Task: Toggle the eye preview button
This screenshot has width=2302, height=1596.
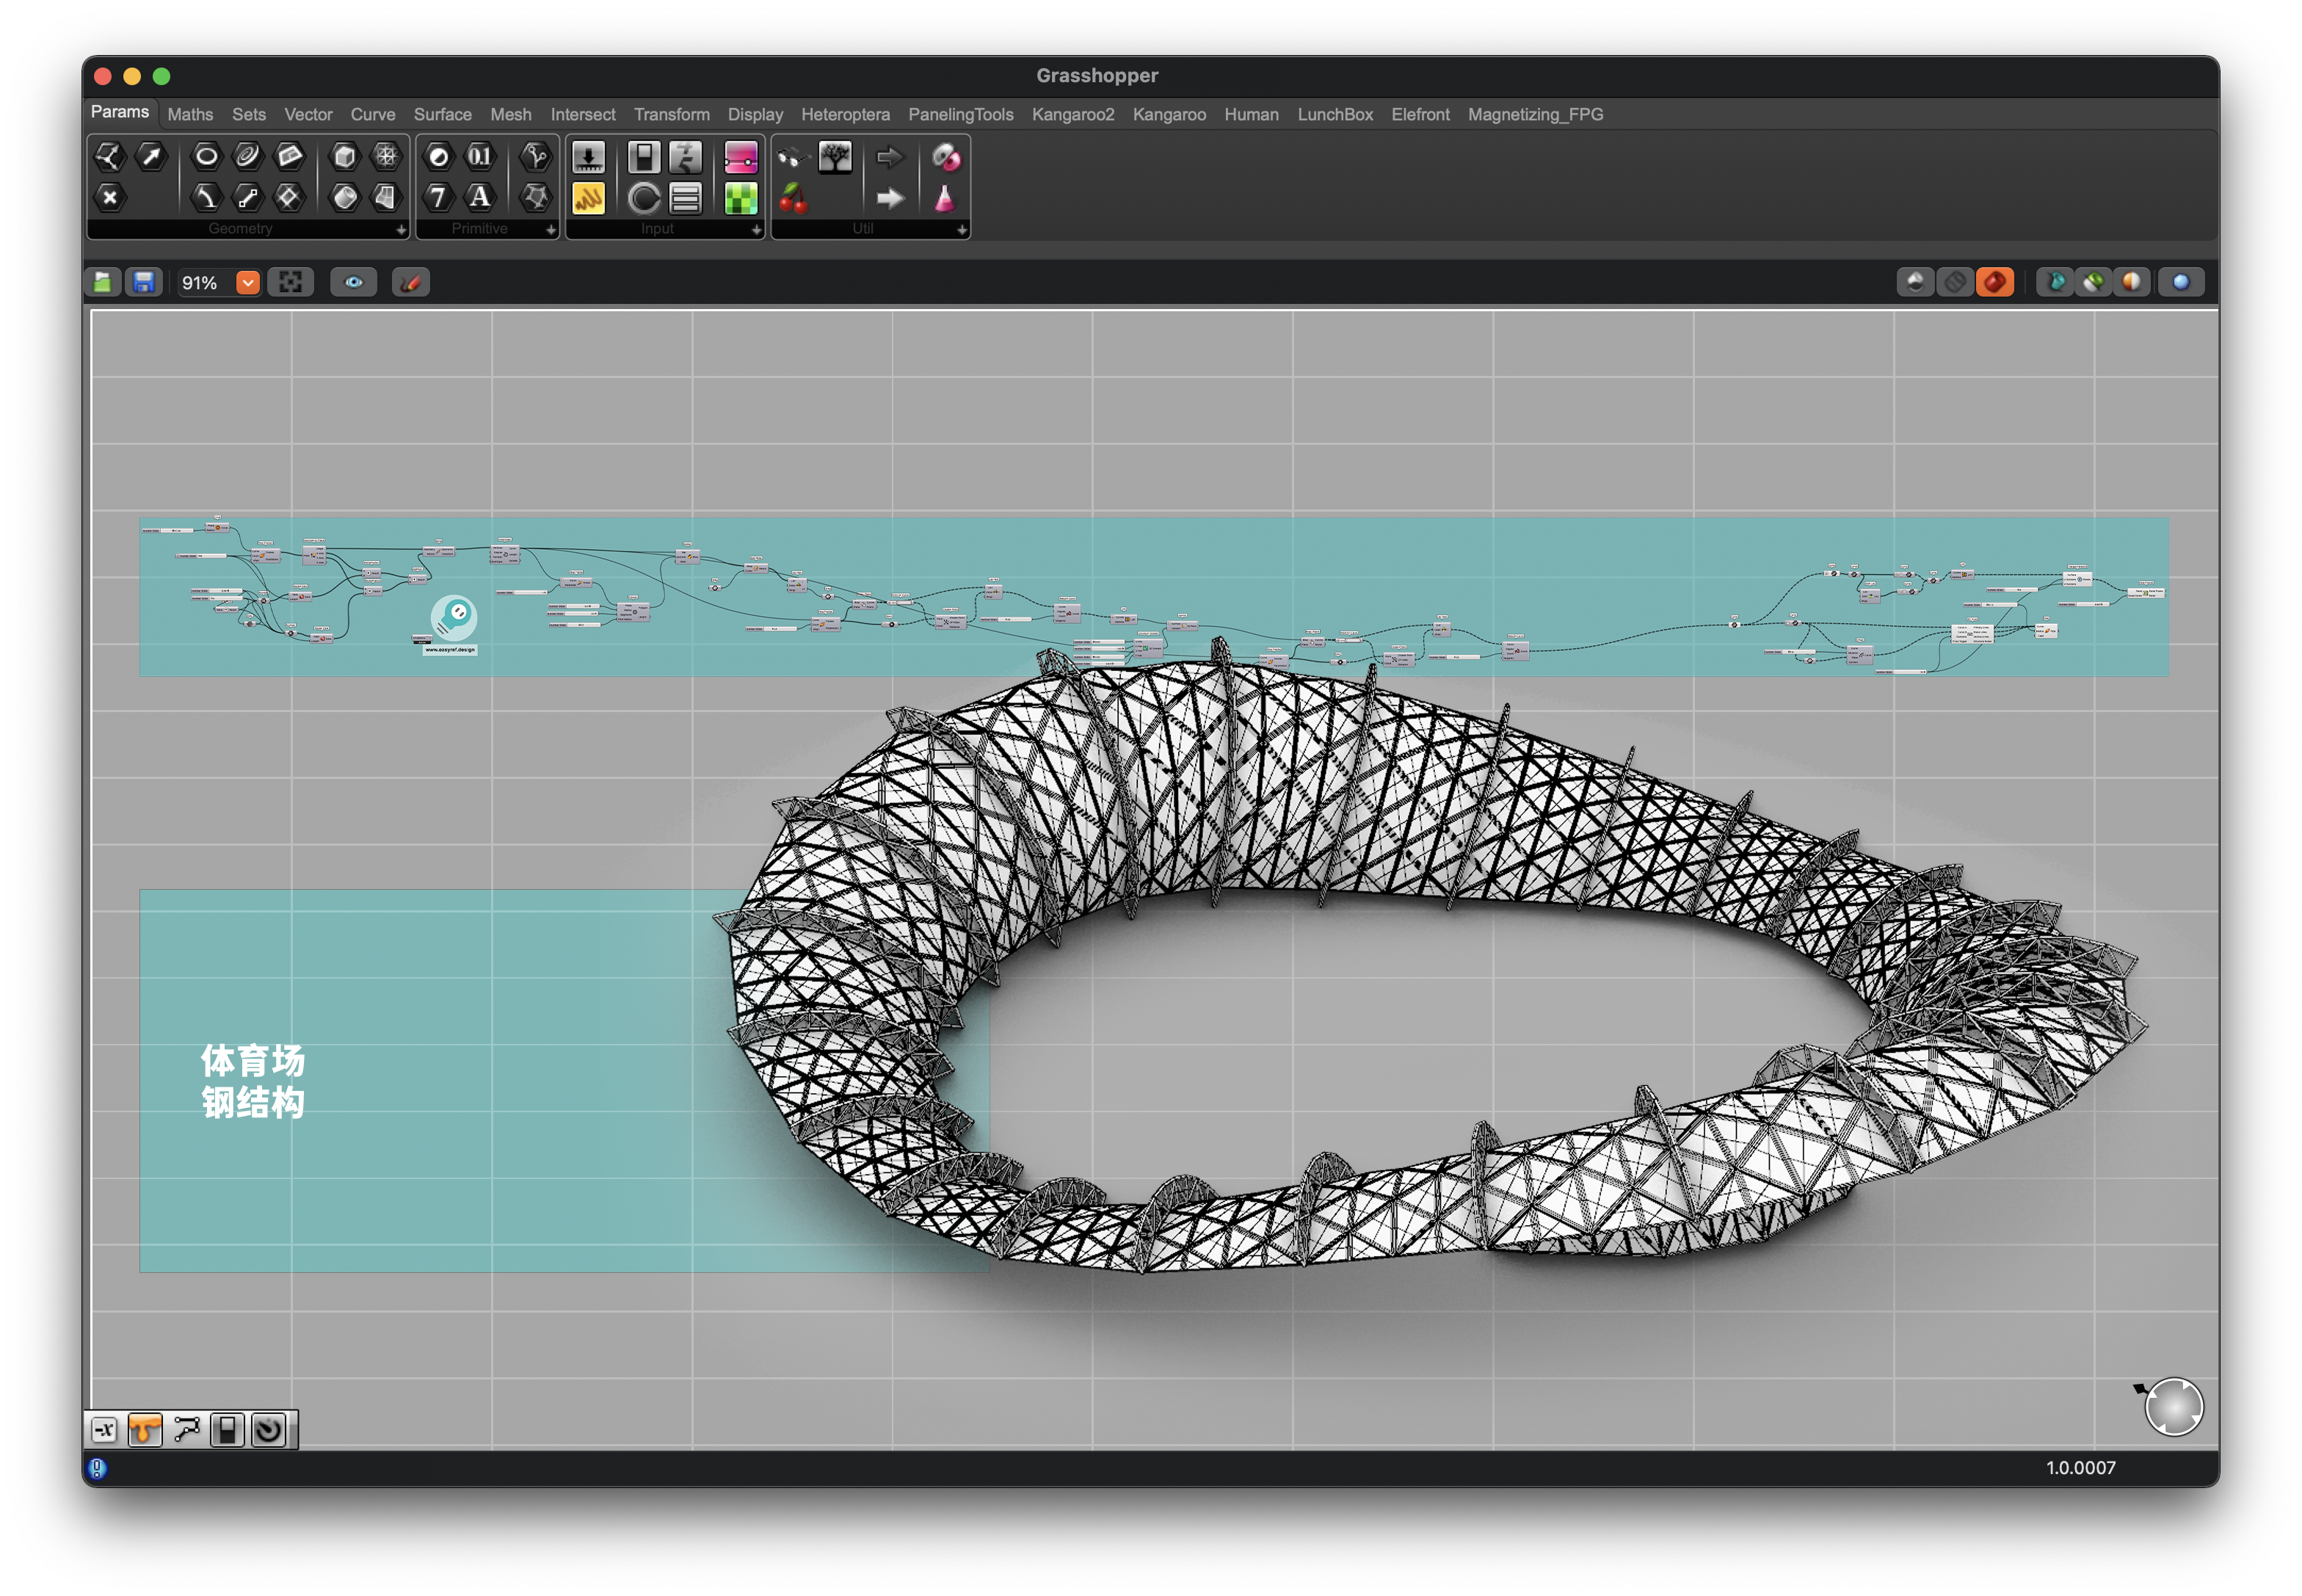Action: 353,283
